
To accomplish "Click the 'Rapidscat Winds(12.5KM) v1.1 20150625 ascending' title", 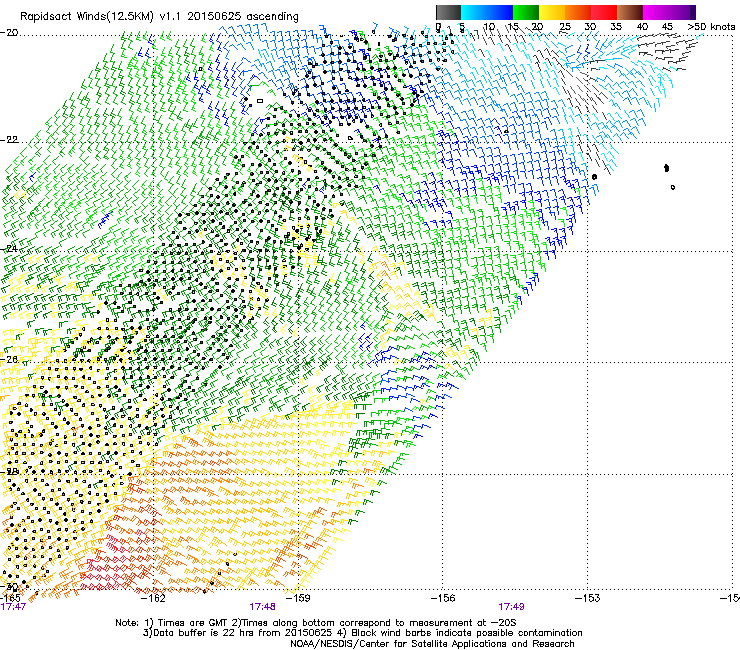I will (x=159, y=17).
